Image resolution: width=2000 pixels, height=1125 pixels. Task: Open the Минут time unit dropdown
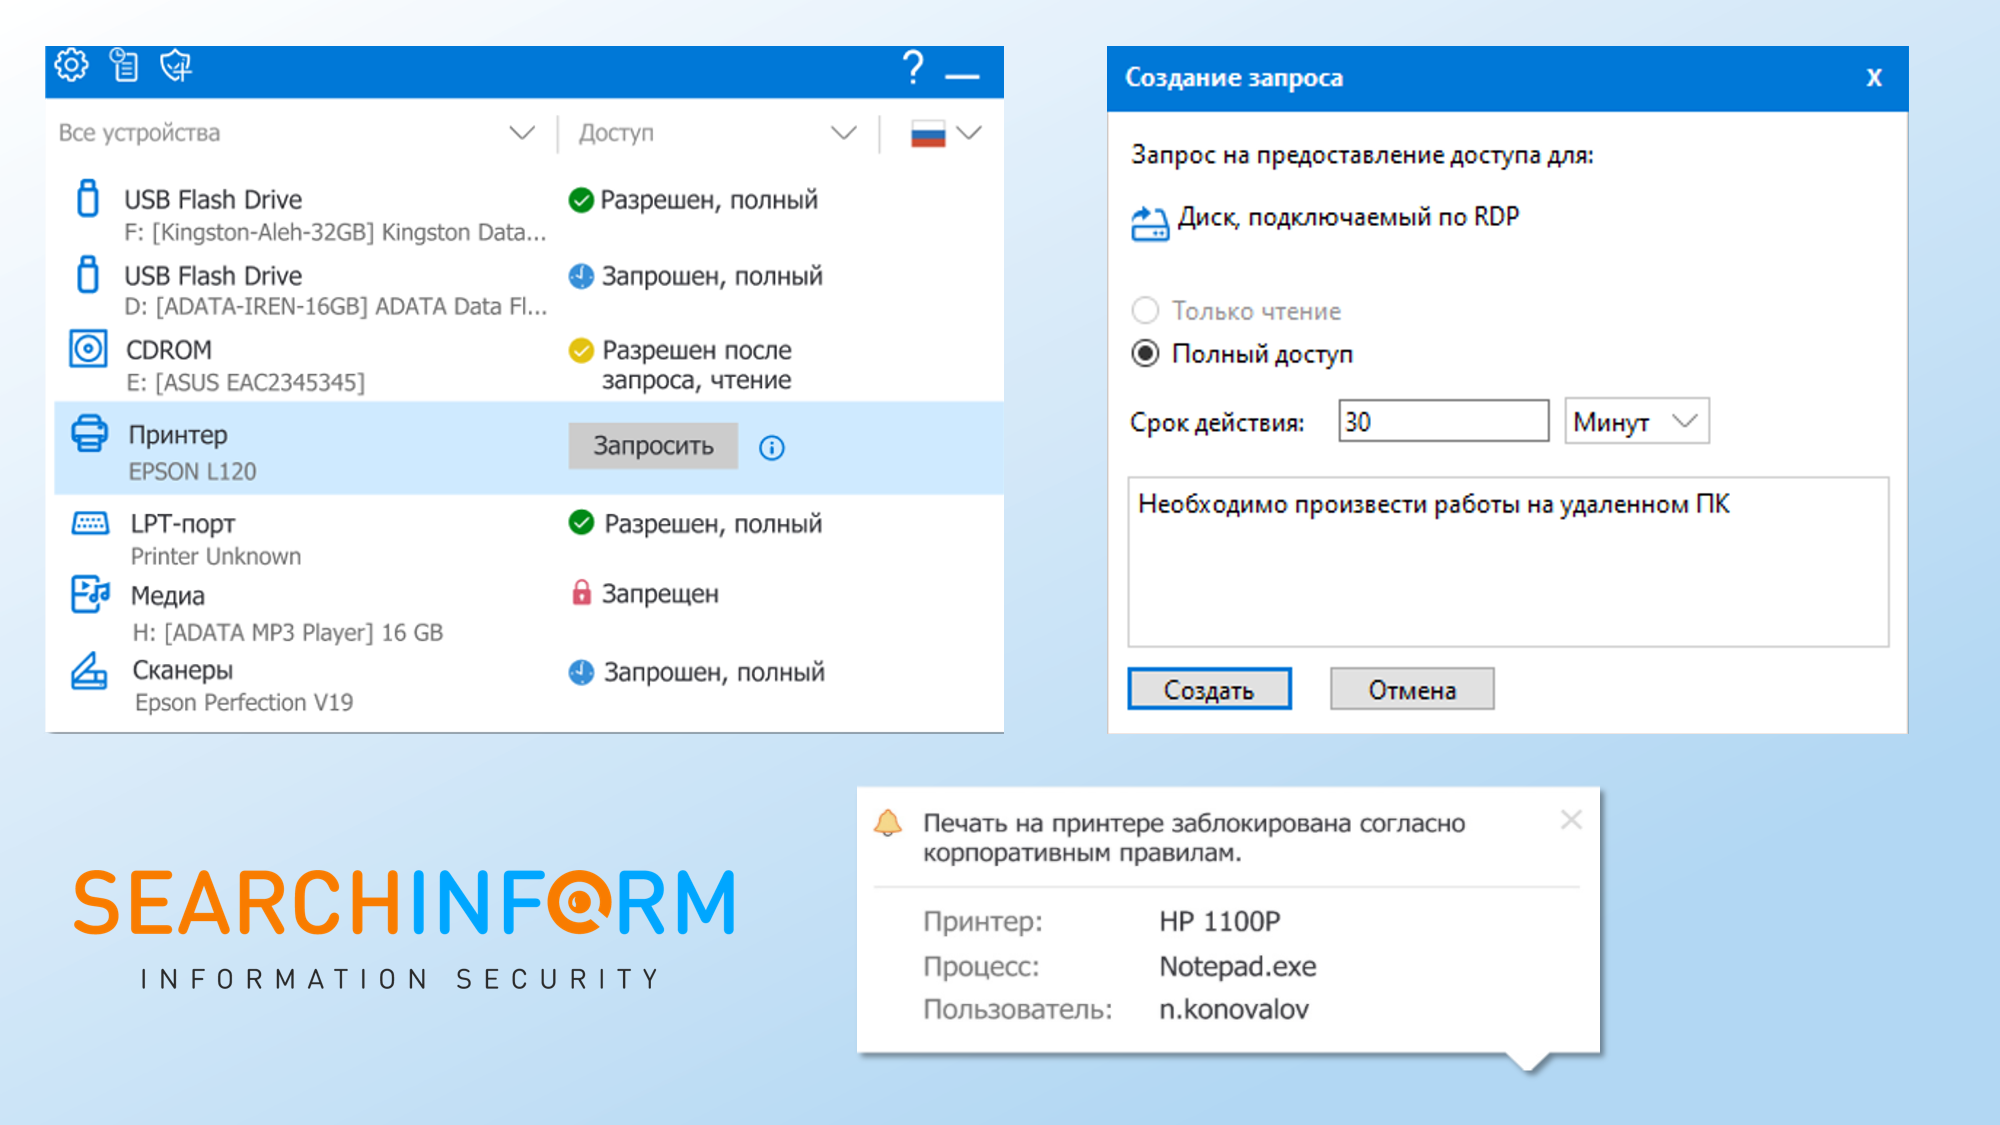[x=1636, y=422]
